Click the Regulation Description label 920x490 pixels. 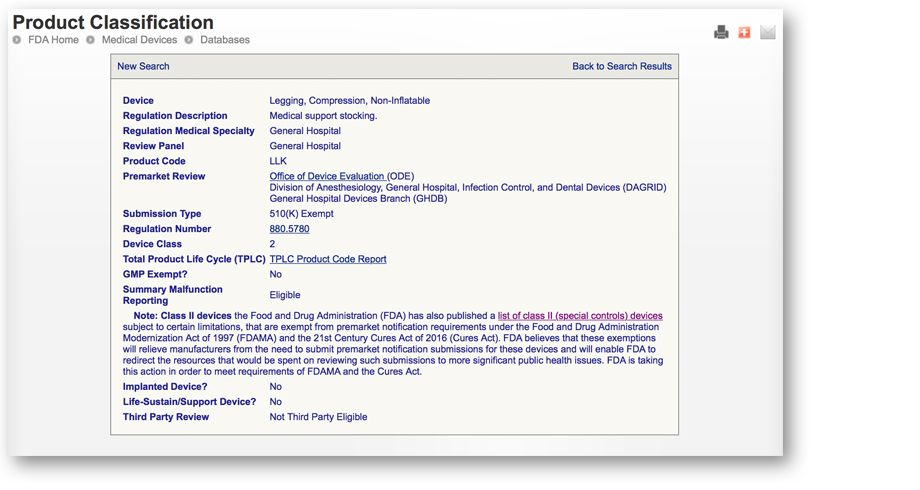pyautogui.click(x=175, y=116)
